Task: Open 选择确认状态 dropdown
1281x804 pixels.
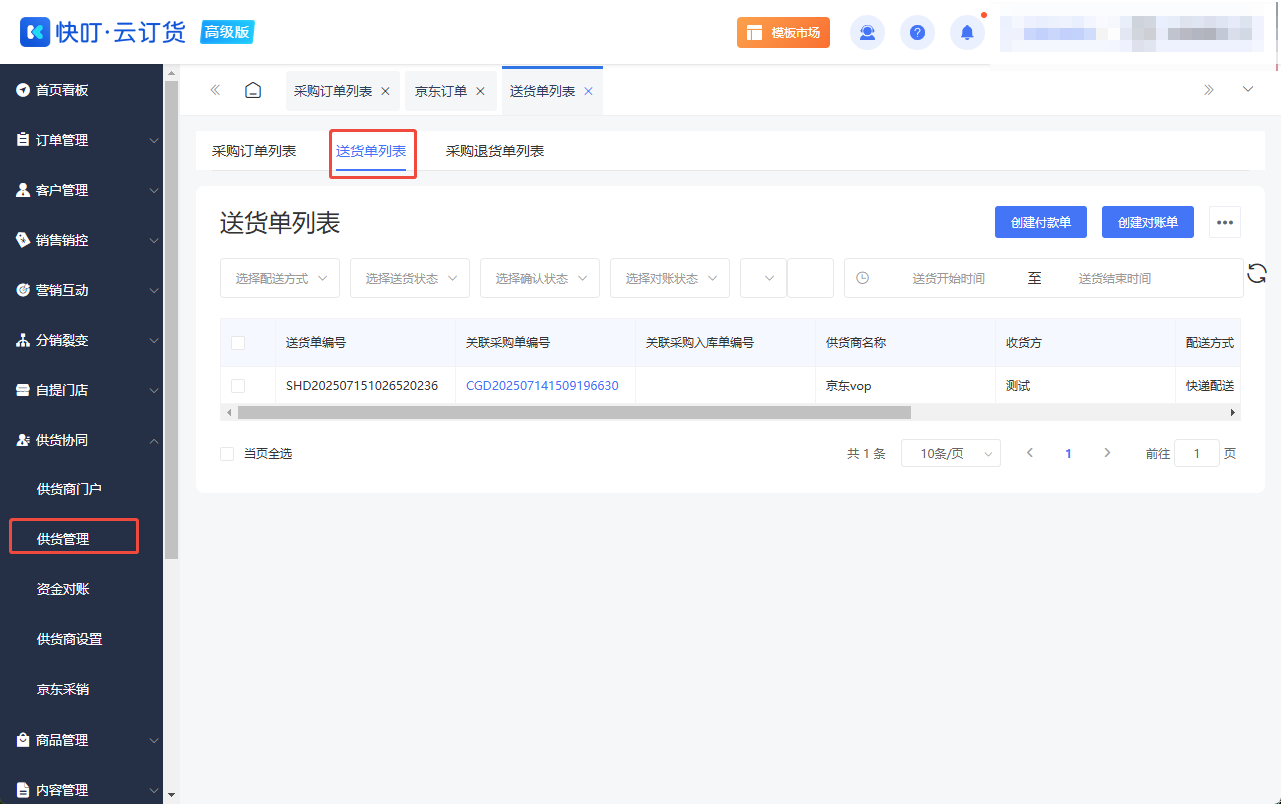Action: click(540, 278)
